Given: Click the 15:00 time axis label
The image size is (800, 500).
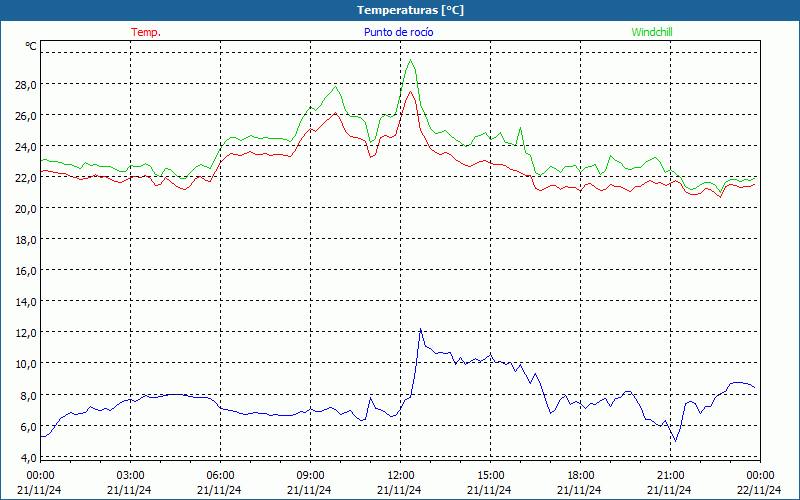Looking at the screenshot, I should (490, 476).
